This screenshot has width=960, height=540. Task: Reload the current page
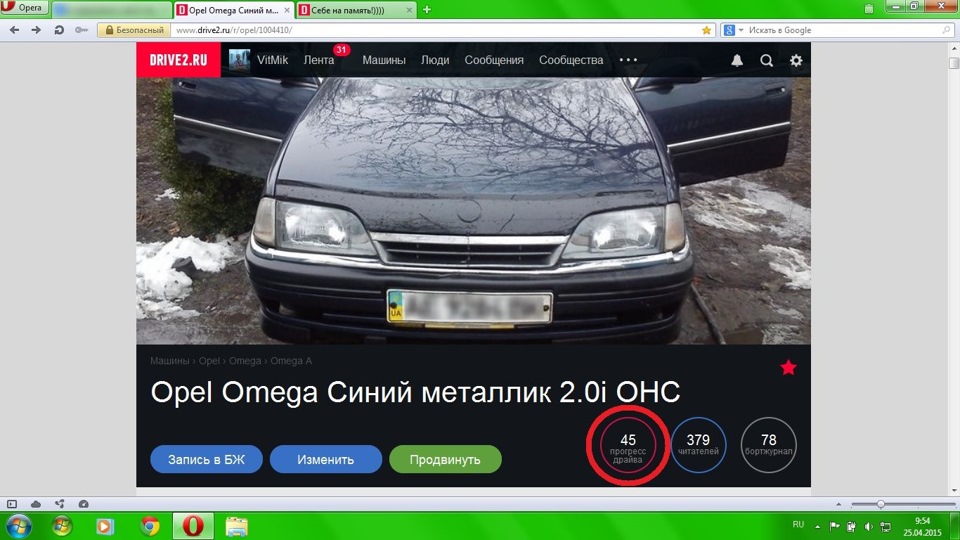tap(59, 29)
